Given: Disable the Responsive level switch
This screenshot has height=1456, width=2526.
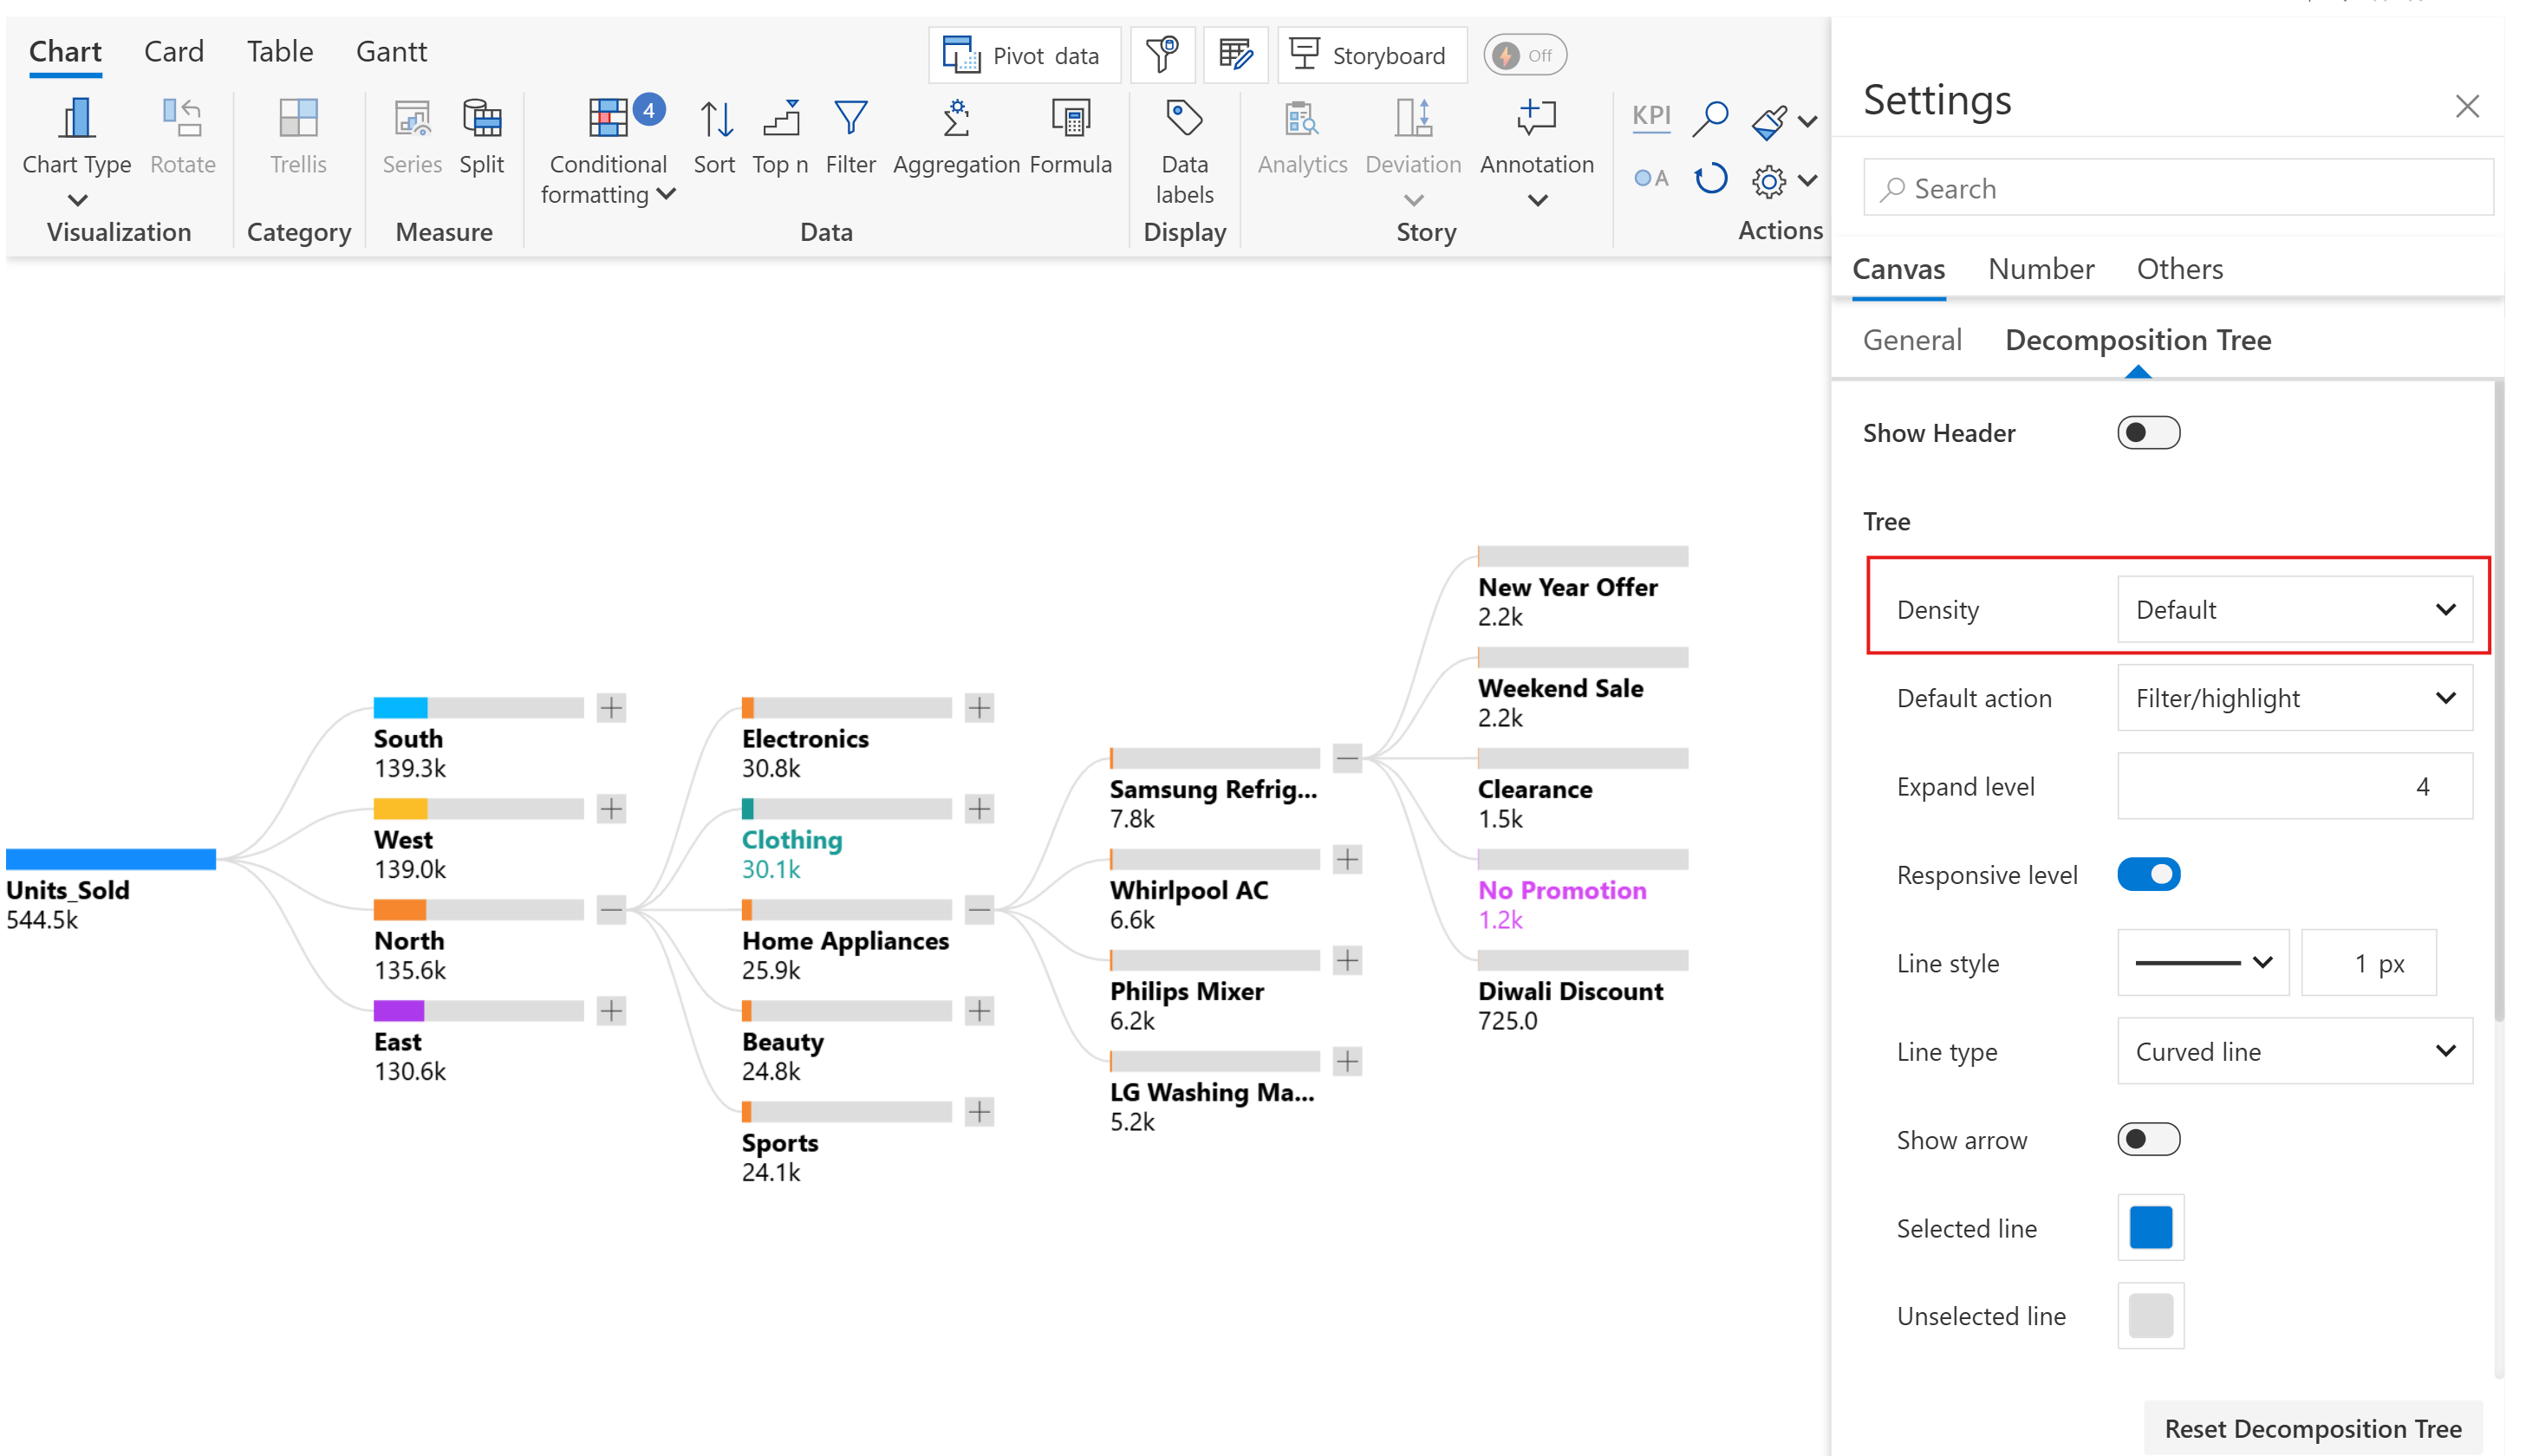Looking at the screenshot, I should pos(2147,875).
